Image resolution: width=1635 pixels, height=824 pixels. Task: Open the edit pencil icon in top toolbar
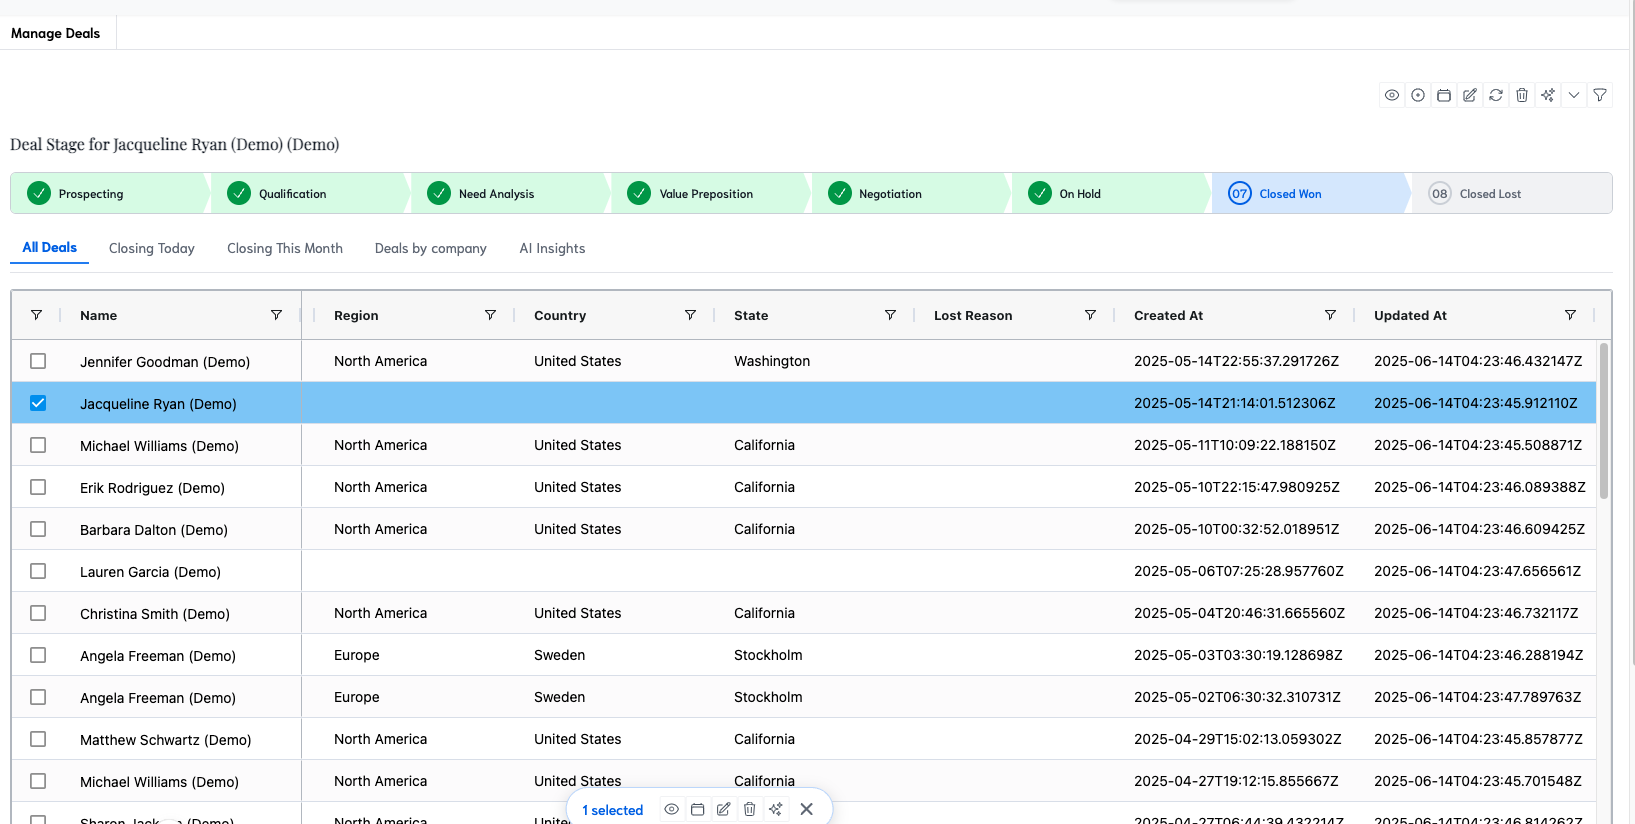coord(1470,95)
